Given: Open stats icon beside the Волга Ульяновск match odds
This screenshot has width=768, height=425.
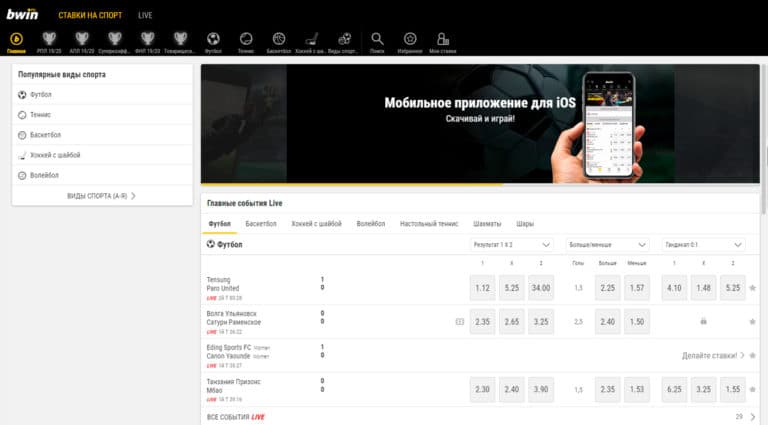Looking at the screenshot, I should pos(459,322).
